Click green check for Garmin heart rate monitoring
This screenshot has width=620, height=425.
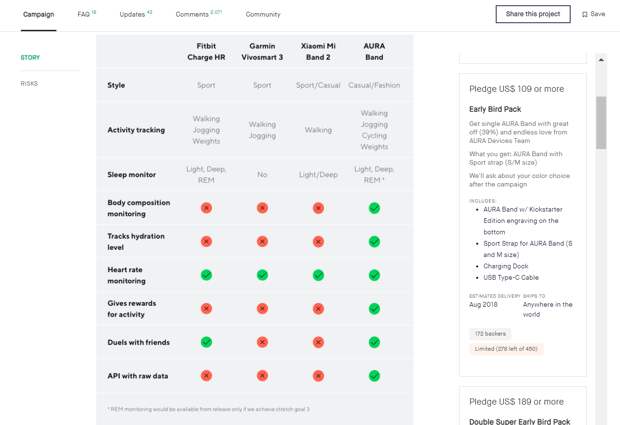(262, 275)
